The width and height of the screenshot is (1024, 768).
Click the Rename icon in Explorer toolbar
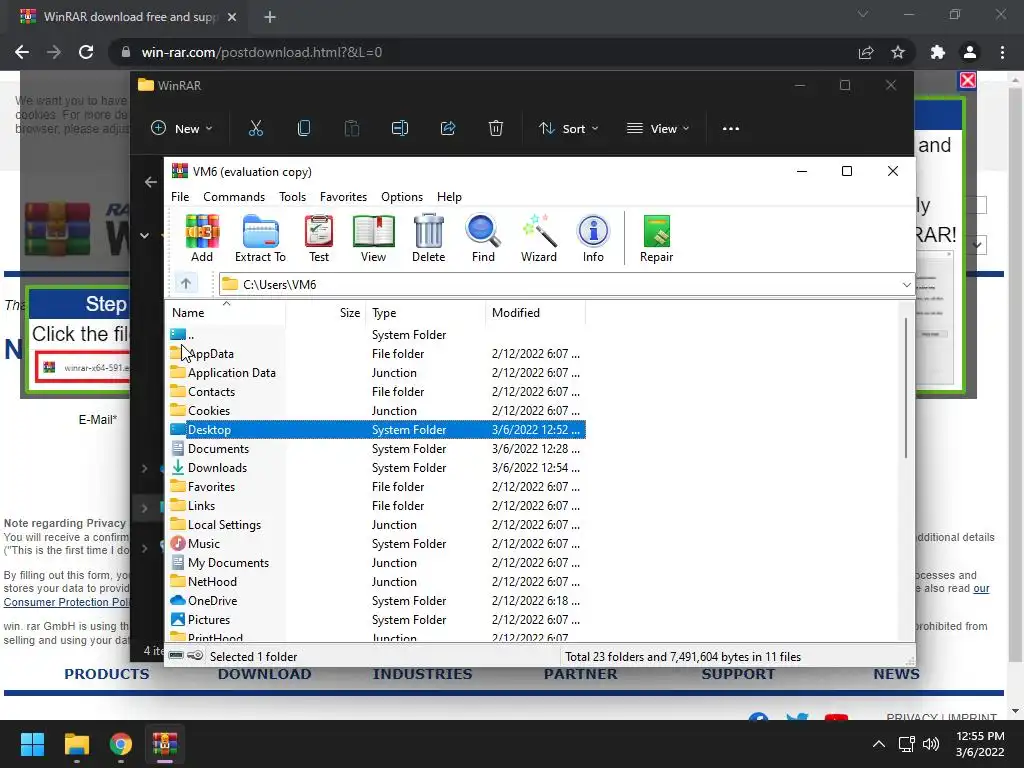pos(400,129)
